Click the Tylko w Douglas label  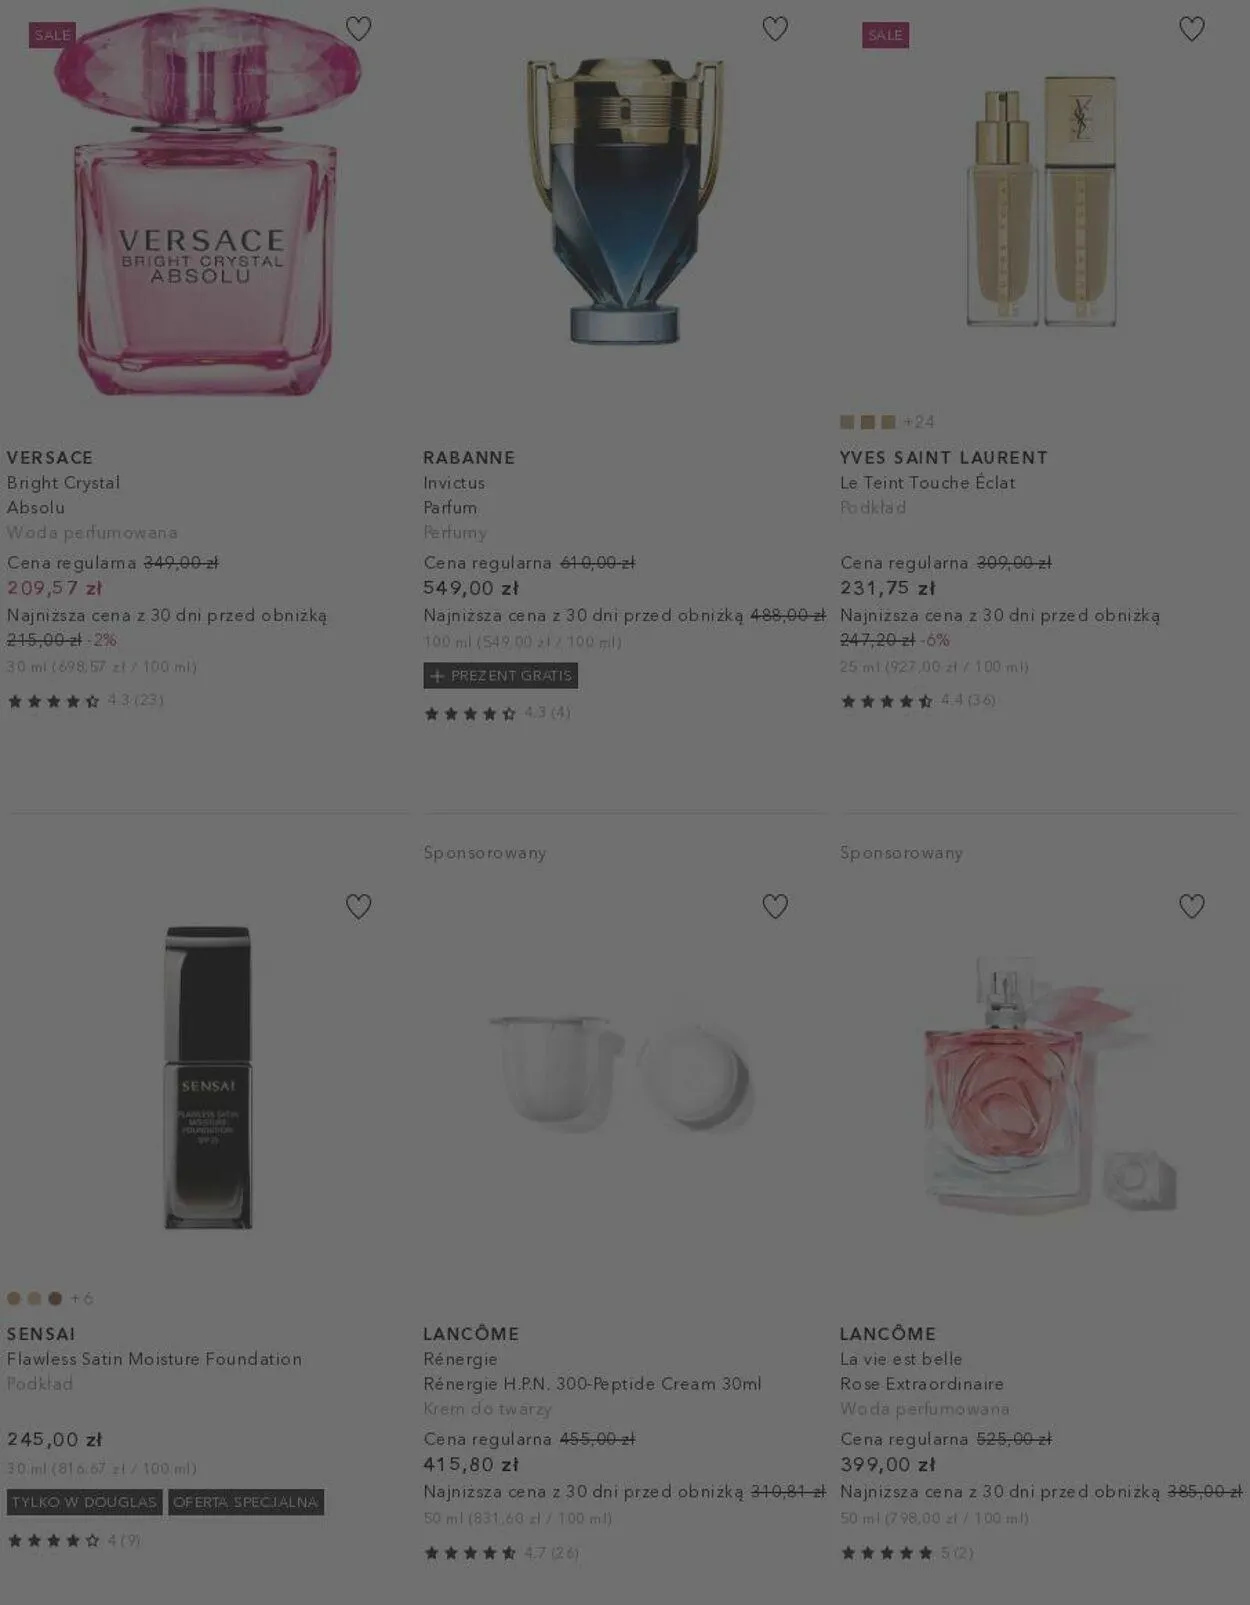tap(85, 1502)
